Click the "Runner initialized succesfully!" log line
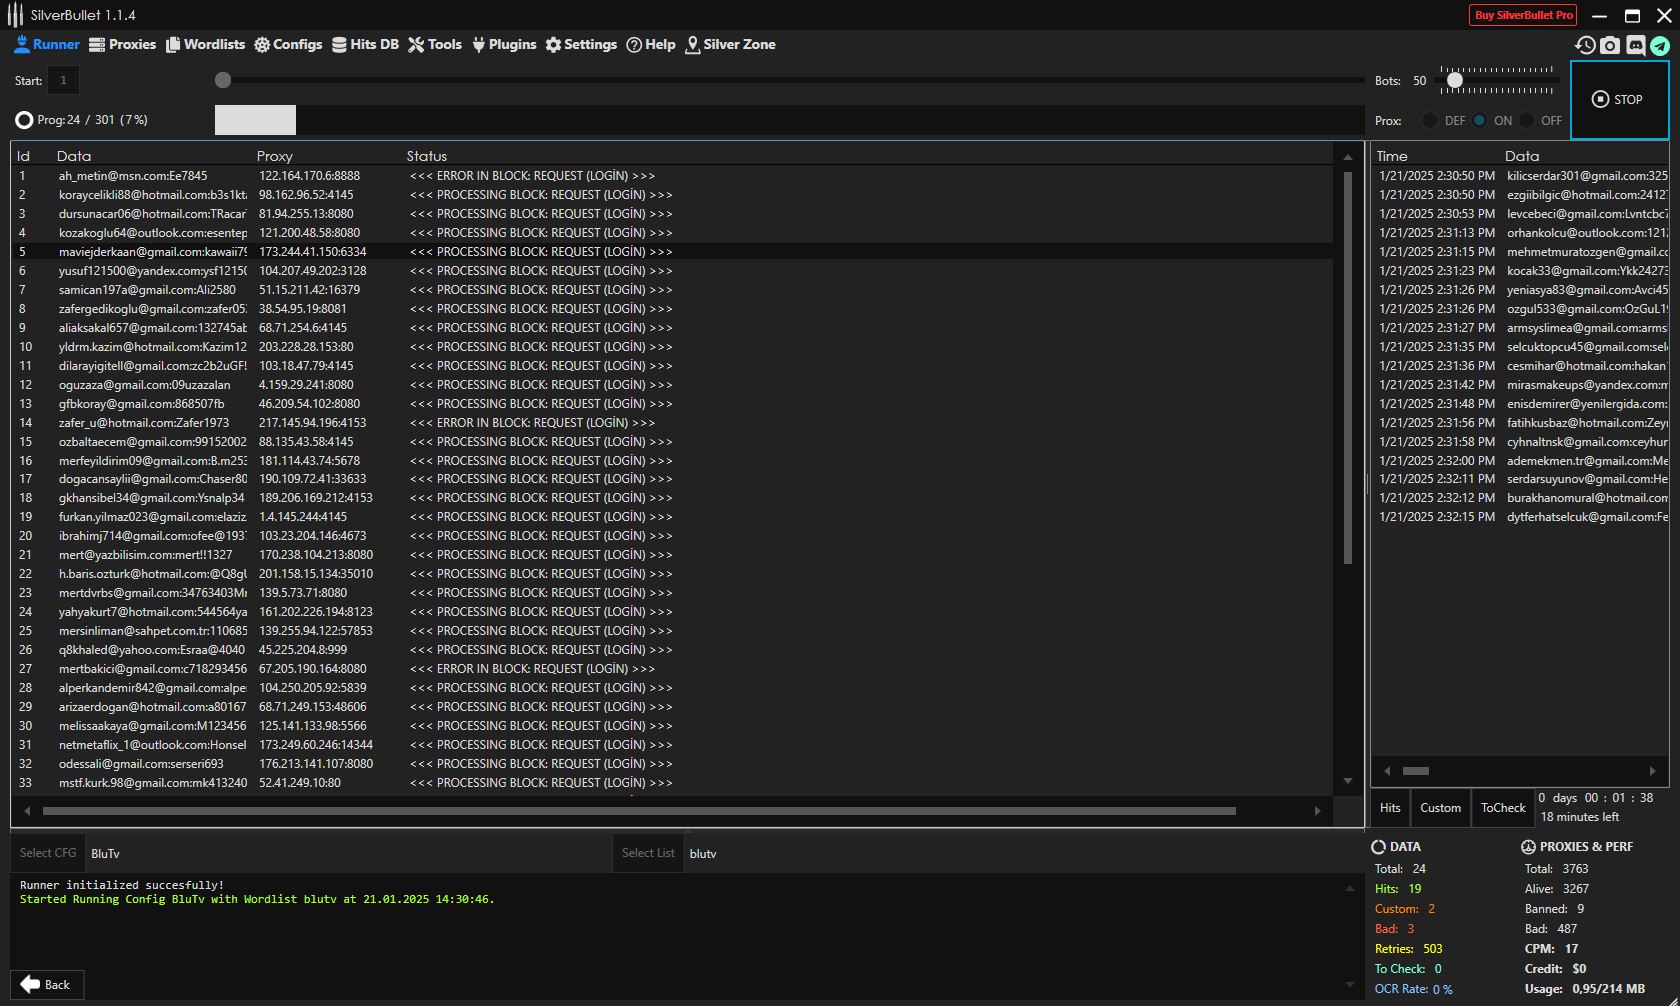The height and width of the screenshot is (1006, 1680). coord(122,885)
